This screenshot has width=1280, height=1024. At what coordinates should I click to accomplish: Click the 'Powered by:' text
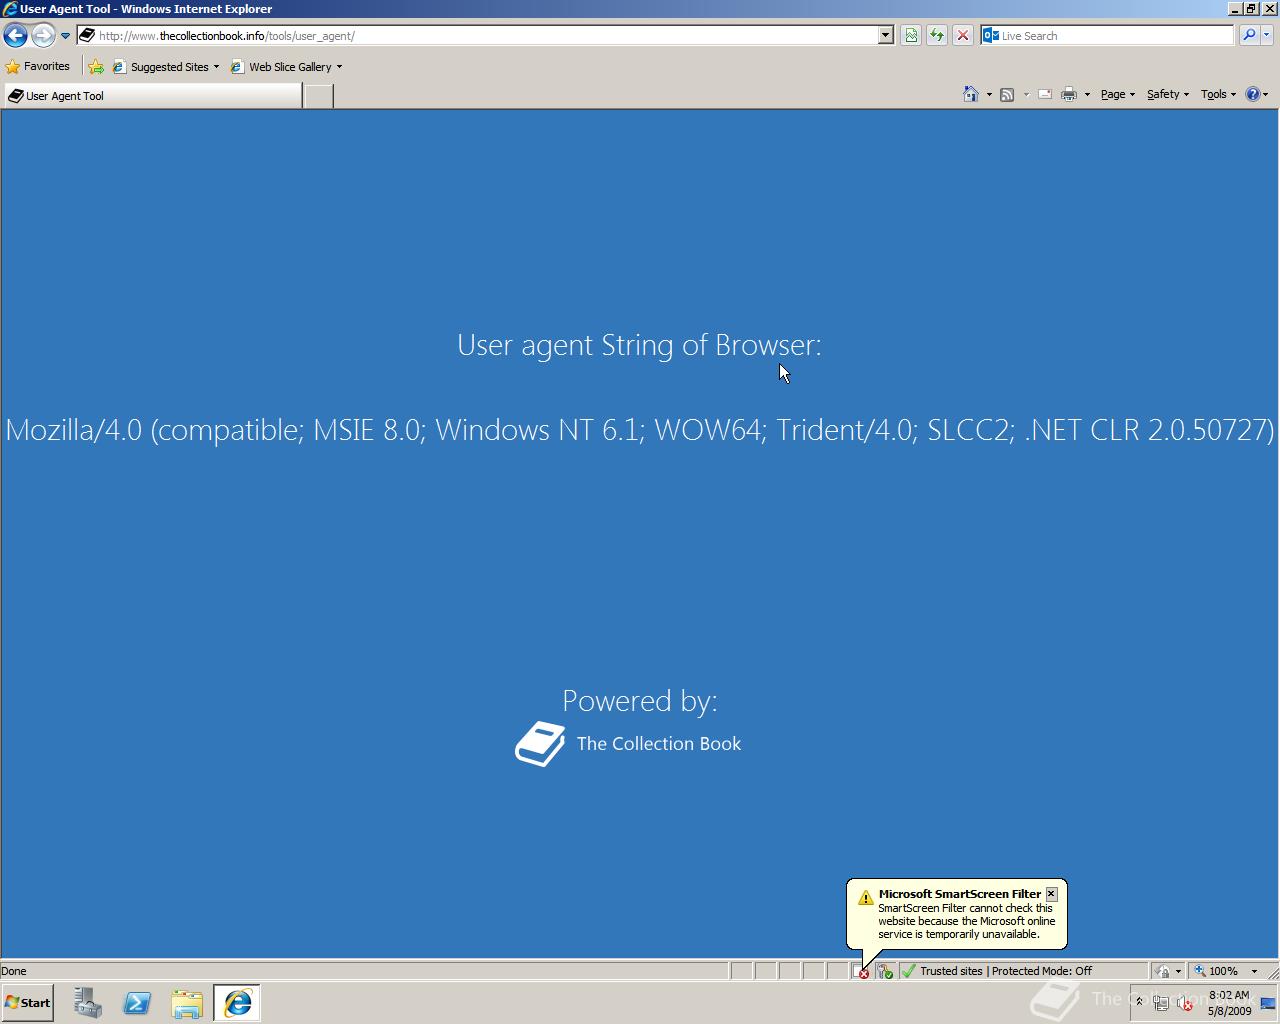click(640, 701)
